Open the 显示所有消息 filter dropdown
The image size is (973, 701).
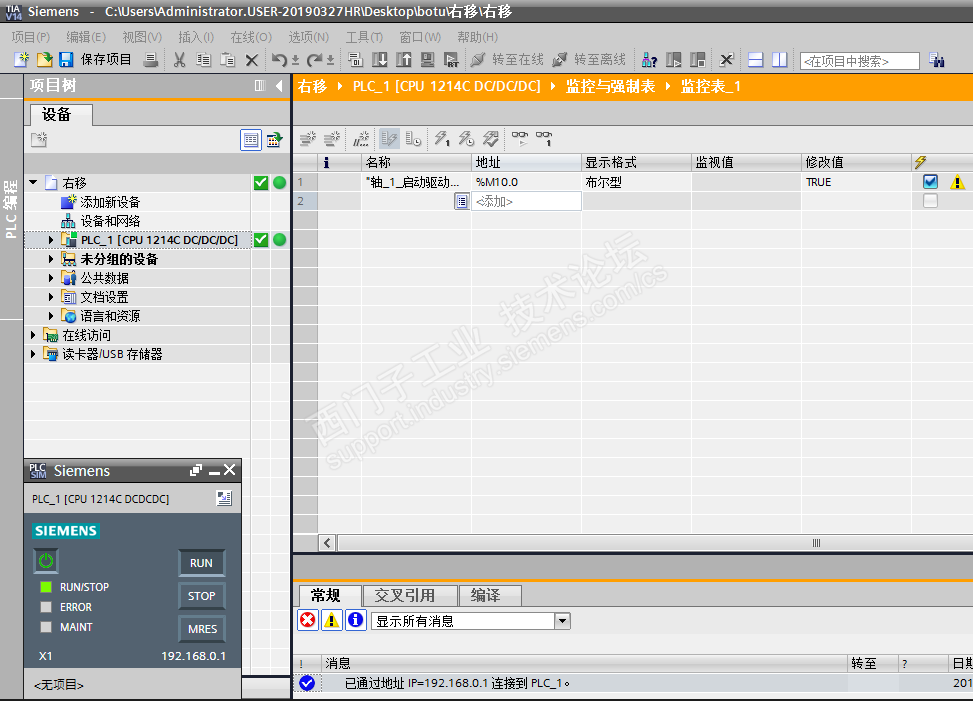tap(562, 620)
